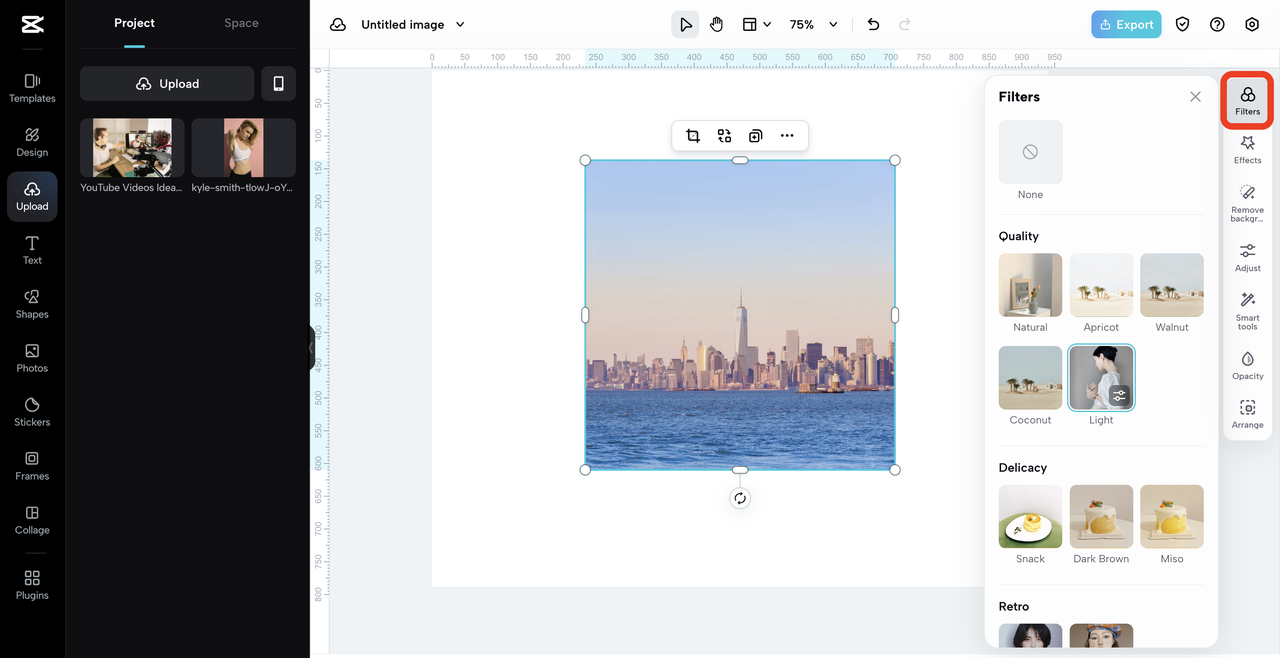Open the Effects panel

[x=1247, y=149]
